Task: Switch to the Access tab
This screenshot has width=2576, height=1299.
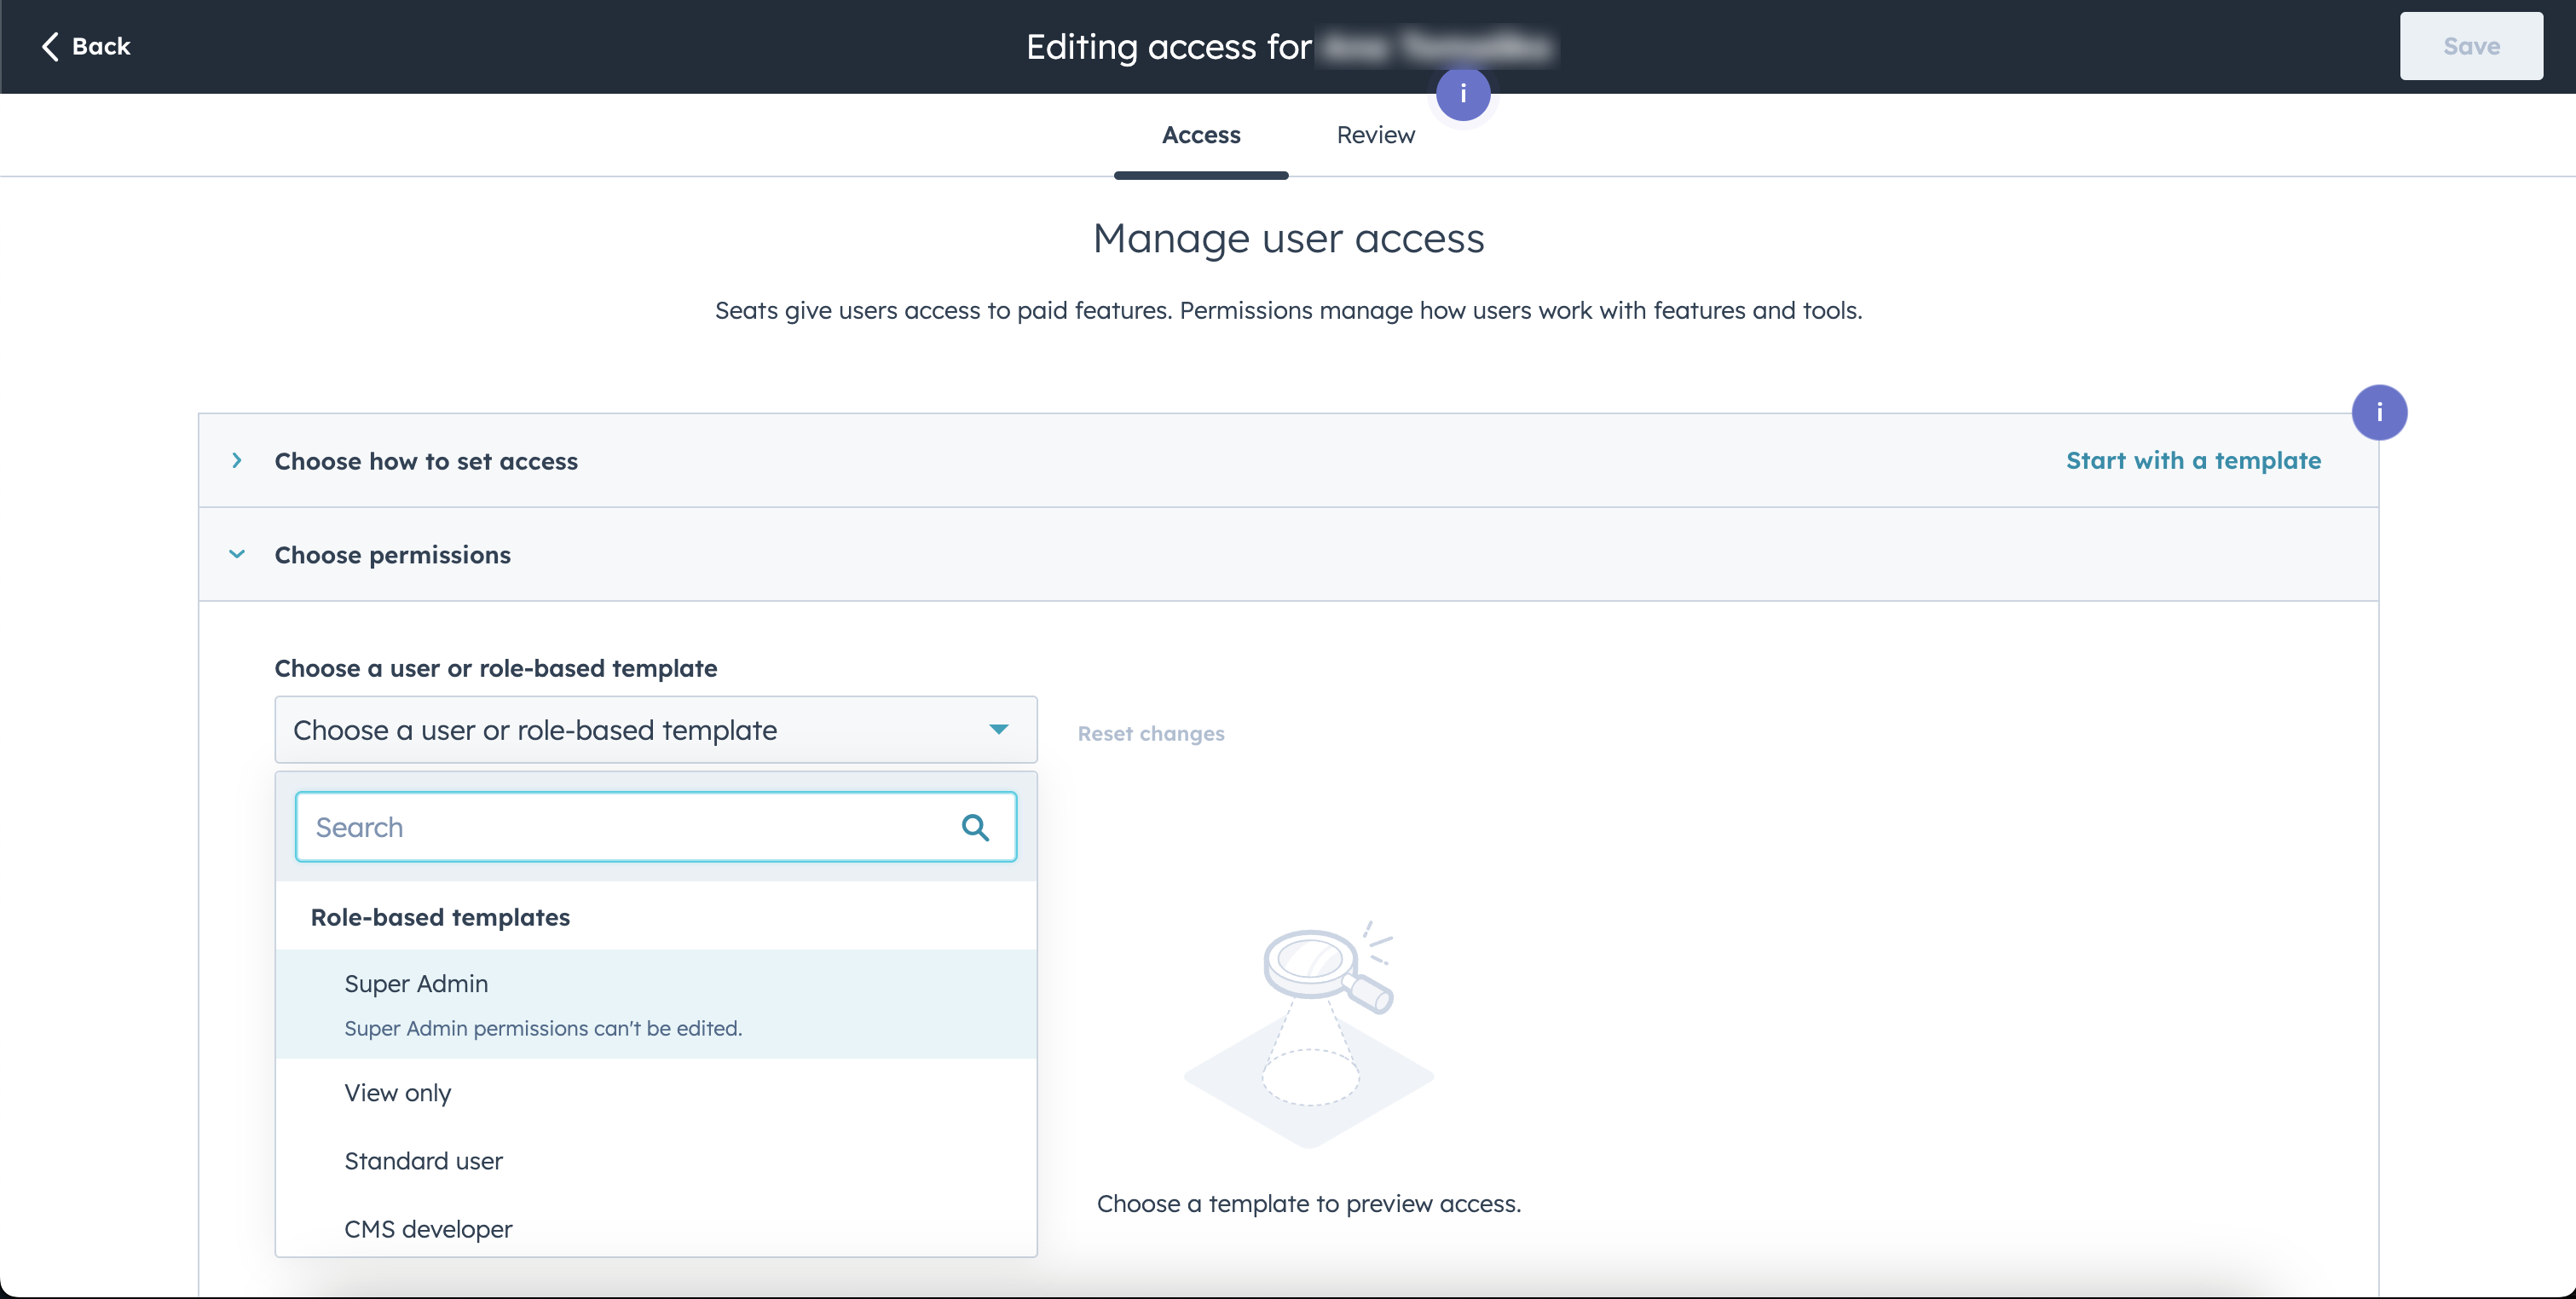Action: [1201, 134]
